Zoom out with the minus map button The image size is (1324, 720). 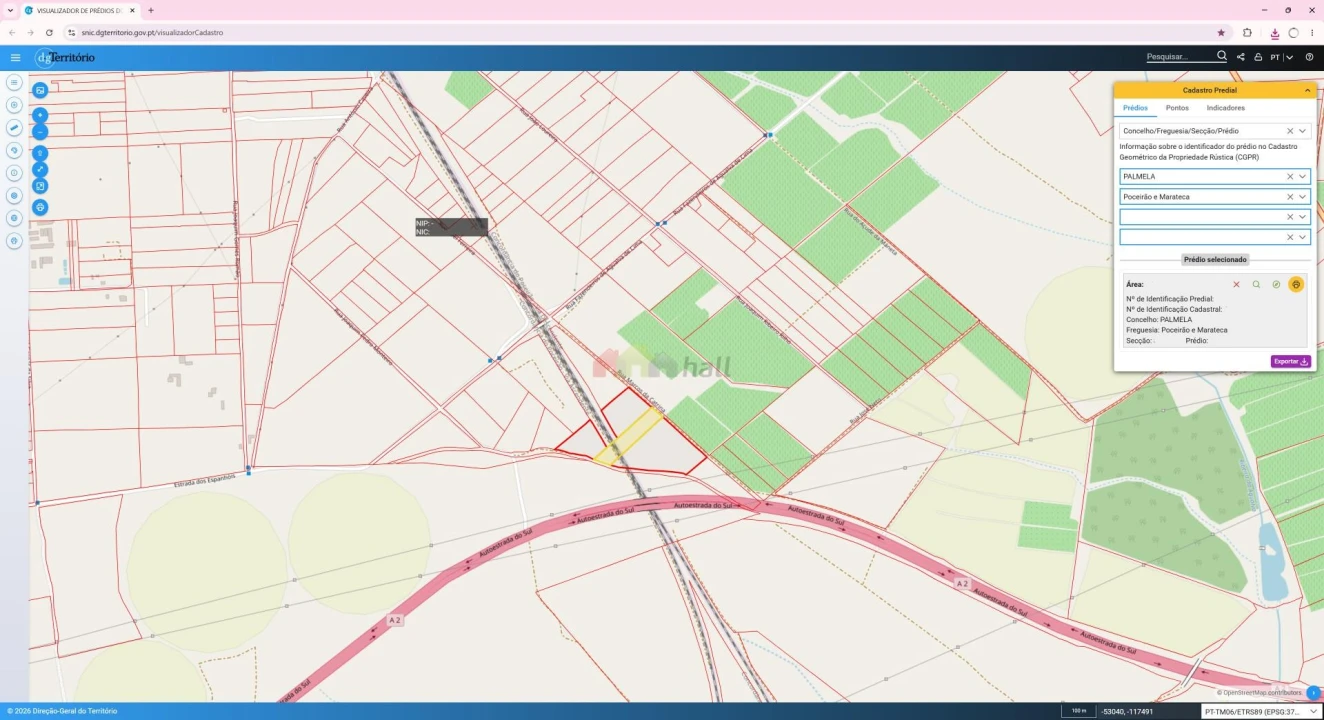click(40, 131)
